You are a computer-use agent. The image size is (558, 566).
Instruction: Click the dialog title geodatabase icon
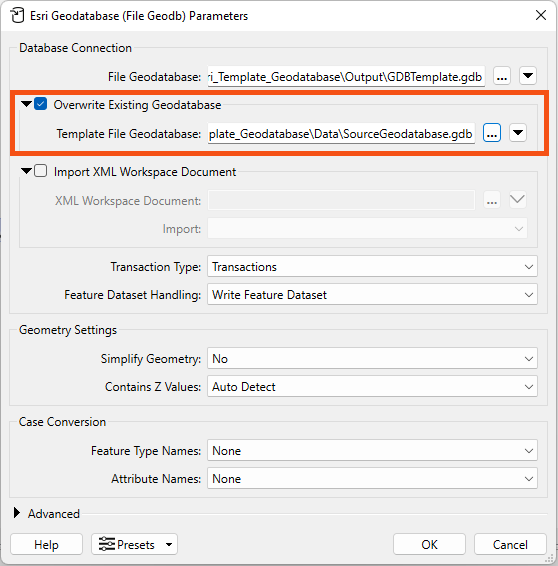(17, 16)
